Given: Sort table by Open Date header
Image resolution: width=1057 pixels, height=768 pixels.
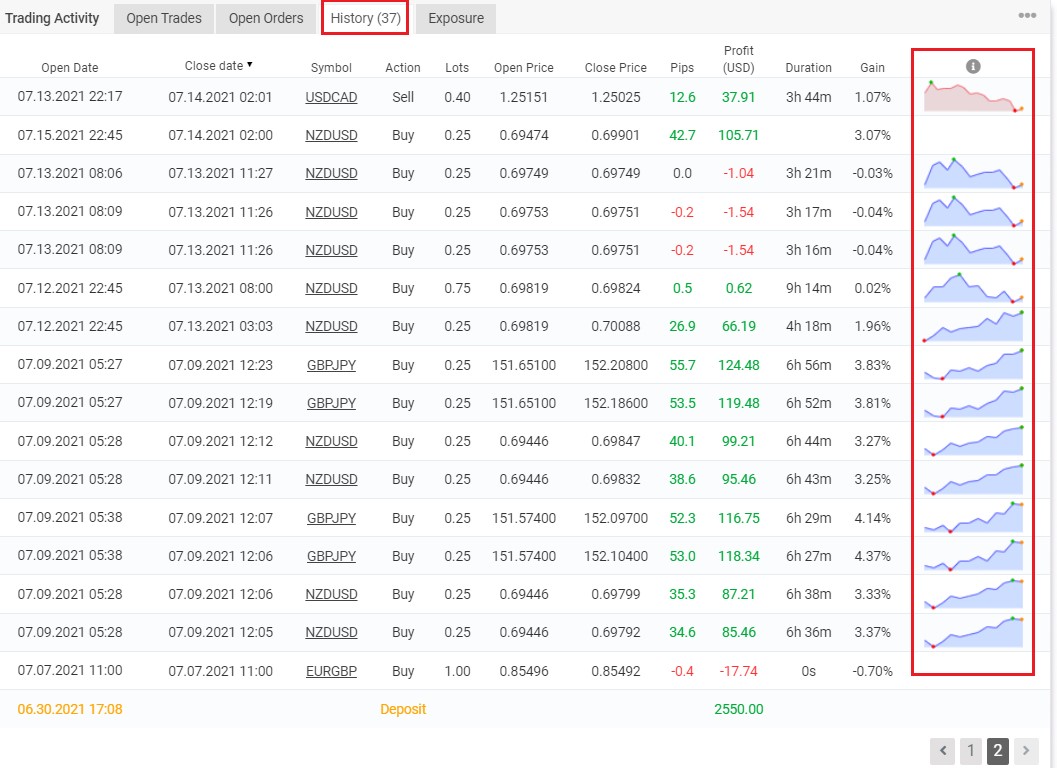Looking at the screenshot, I should [69, 67].
